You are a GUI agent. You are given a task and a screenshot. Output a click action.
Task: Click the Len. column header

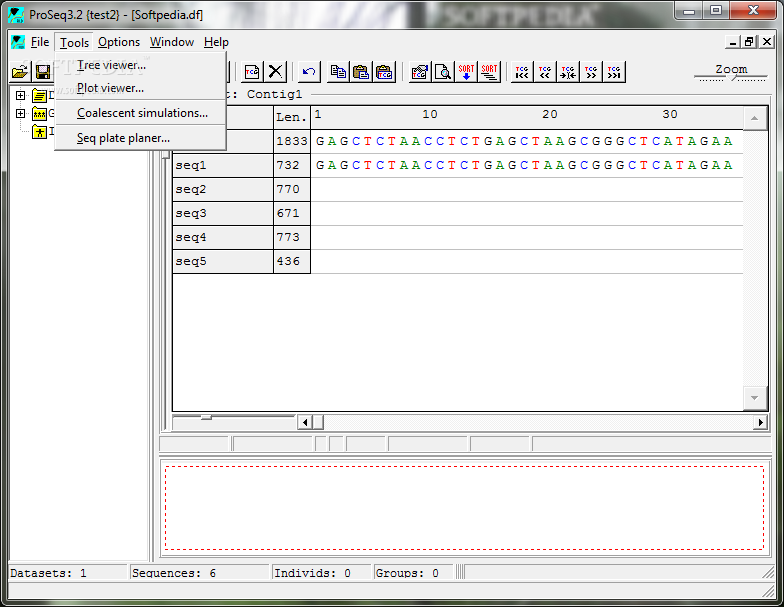coord(292,118)
